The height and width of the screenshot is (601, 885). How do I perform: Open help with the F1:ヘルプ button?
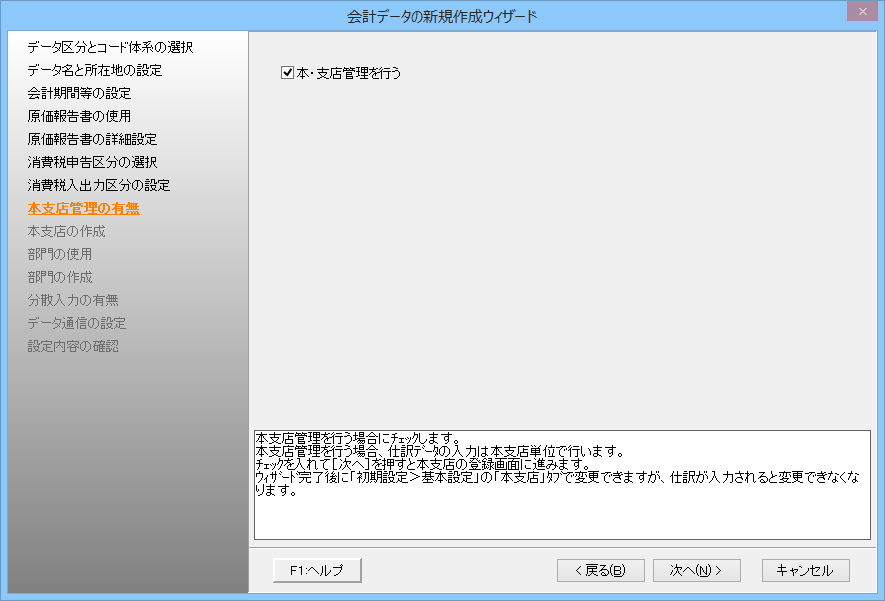tap(317, 570)
